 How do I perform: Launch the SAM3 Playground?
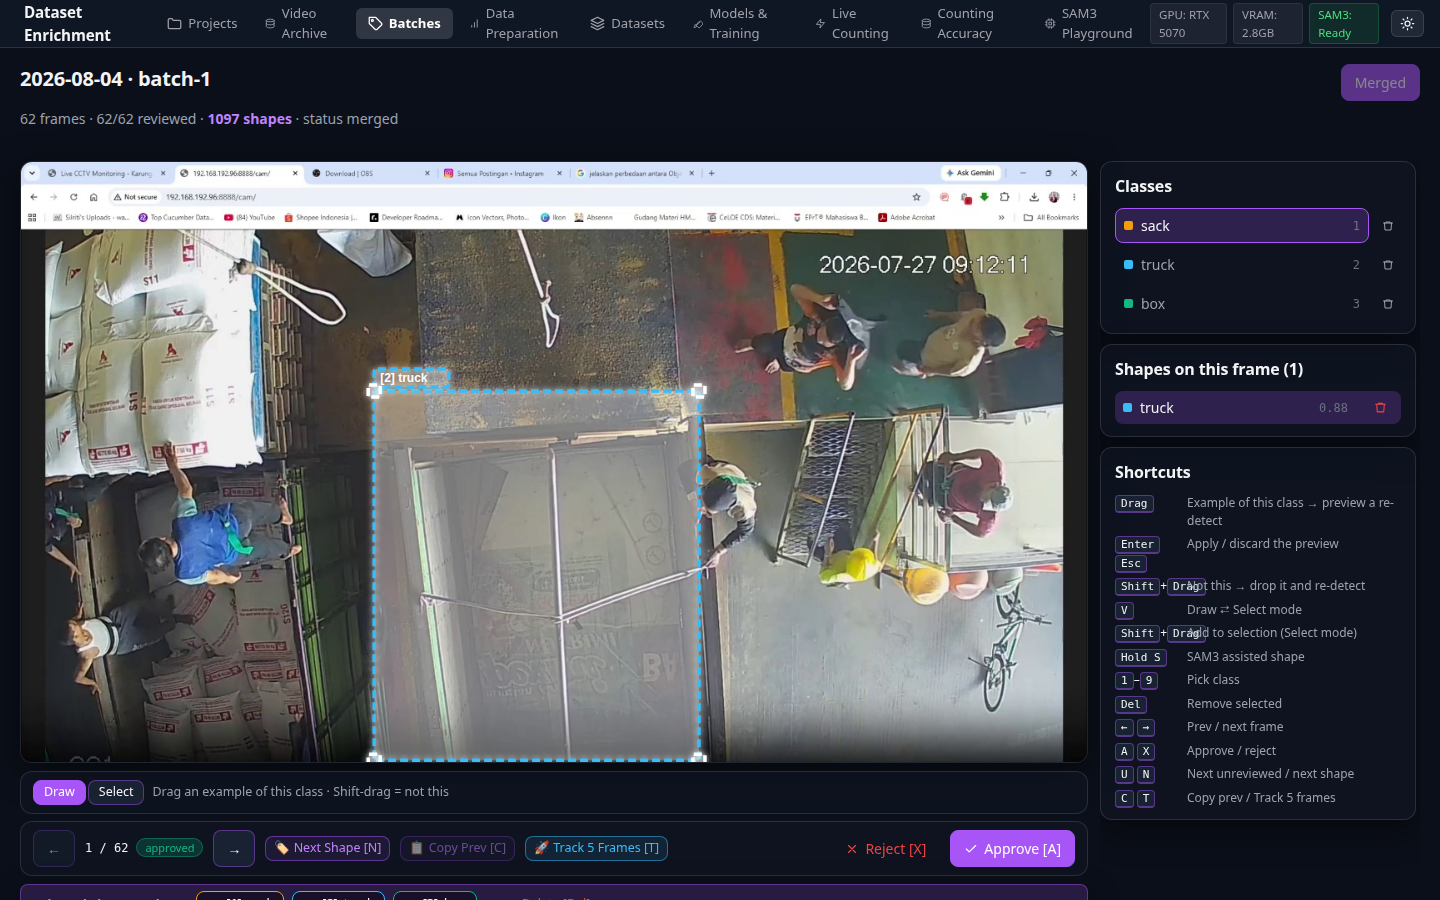click(1088, 23)
